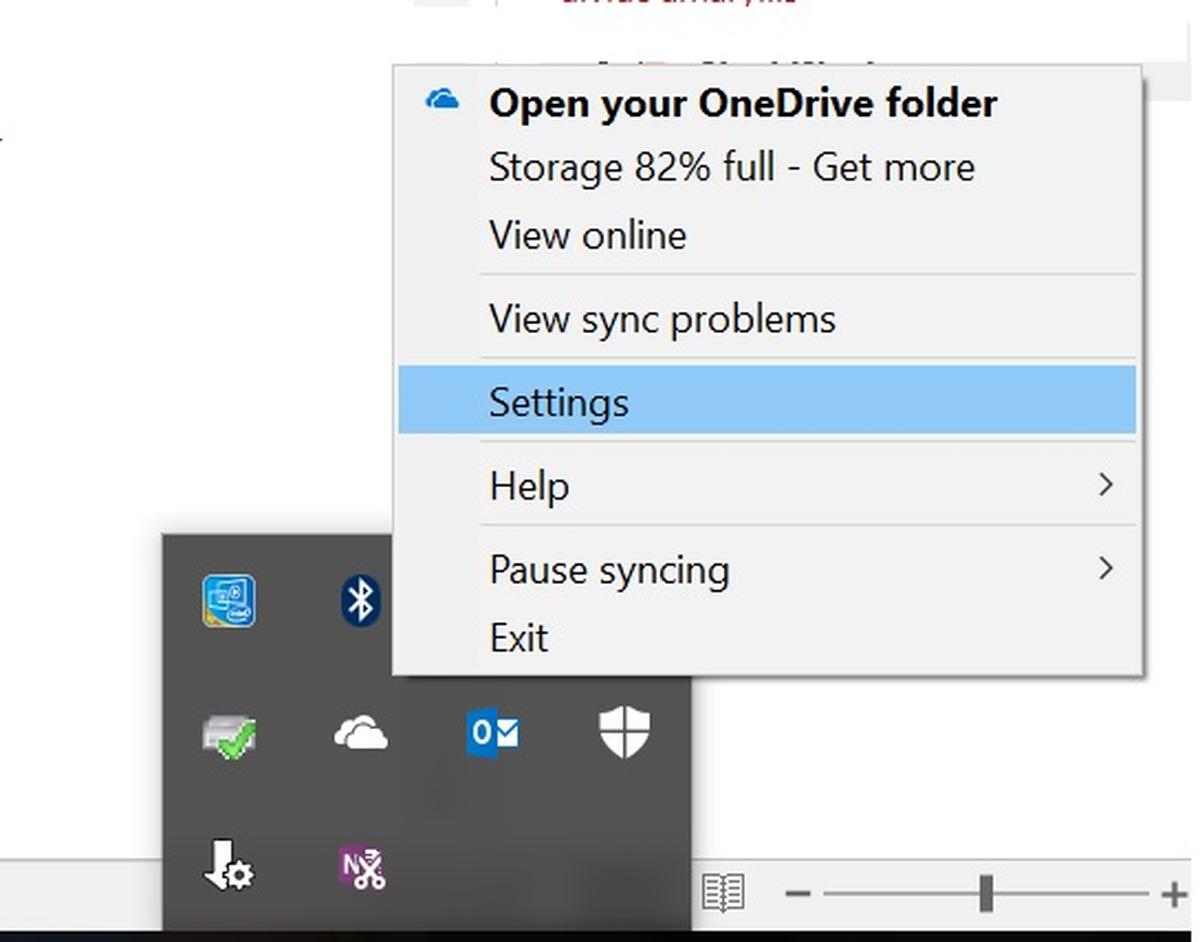Select View sync problems
The height and width of the screenshot is (942, 1200).
tap(662, 318)
